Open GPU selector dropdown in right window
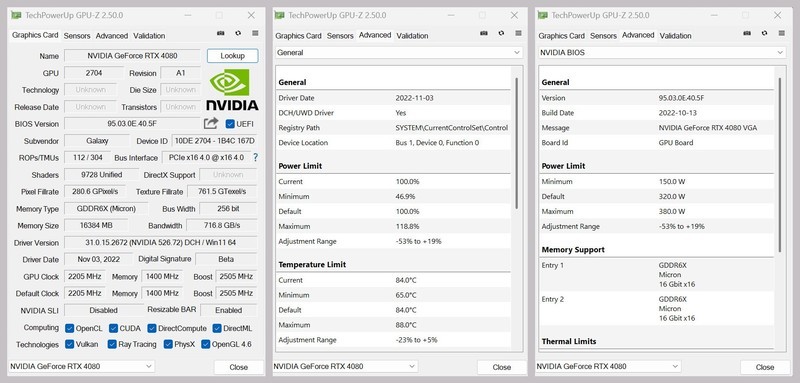 pos(608,366)
